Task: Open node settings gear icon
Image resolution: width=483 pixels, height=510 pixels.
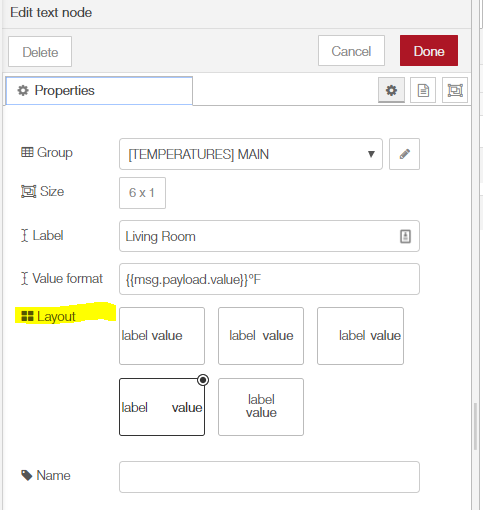Action: tap(391, 90)
